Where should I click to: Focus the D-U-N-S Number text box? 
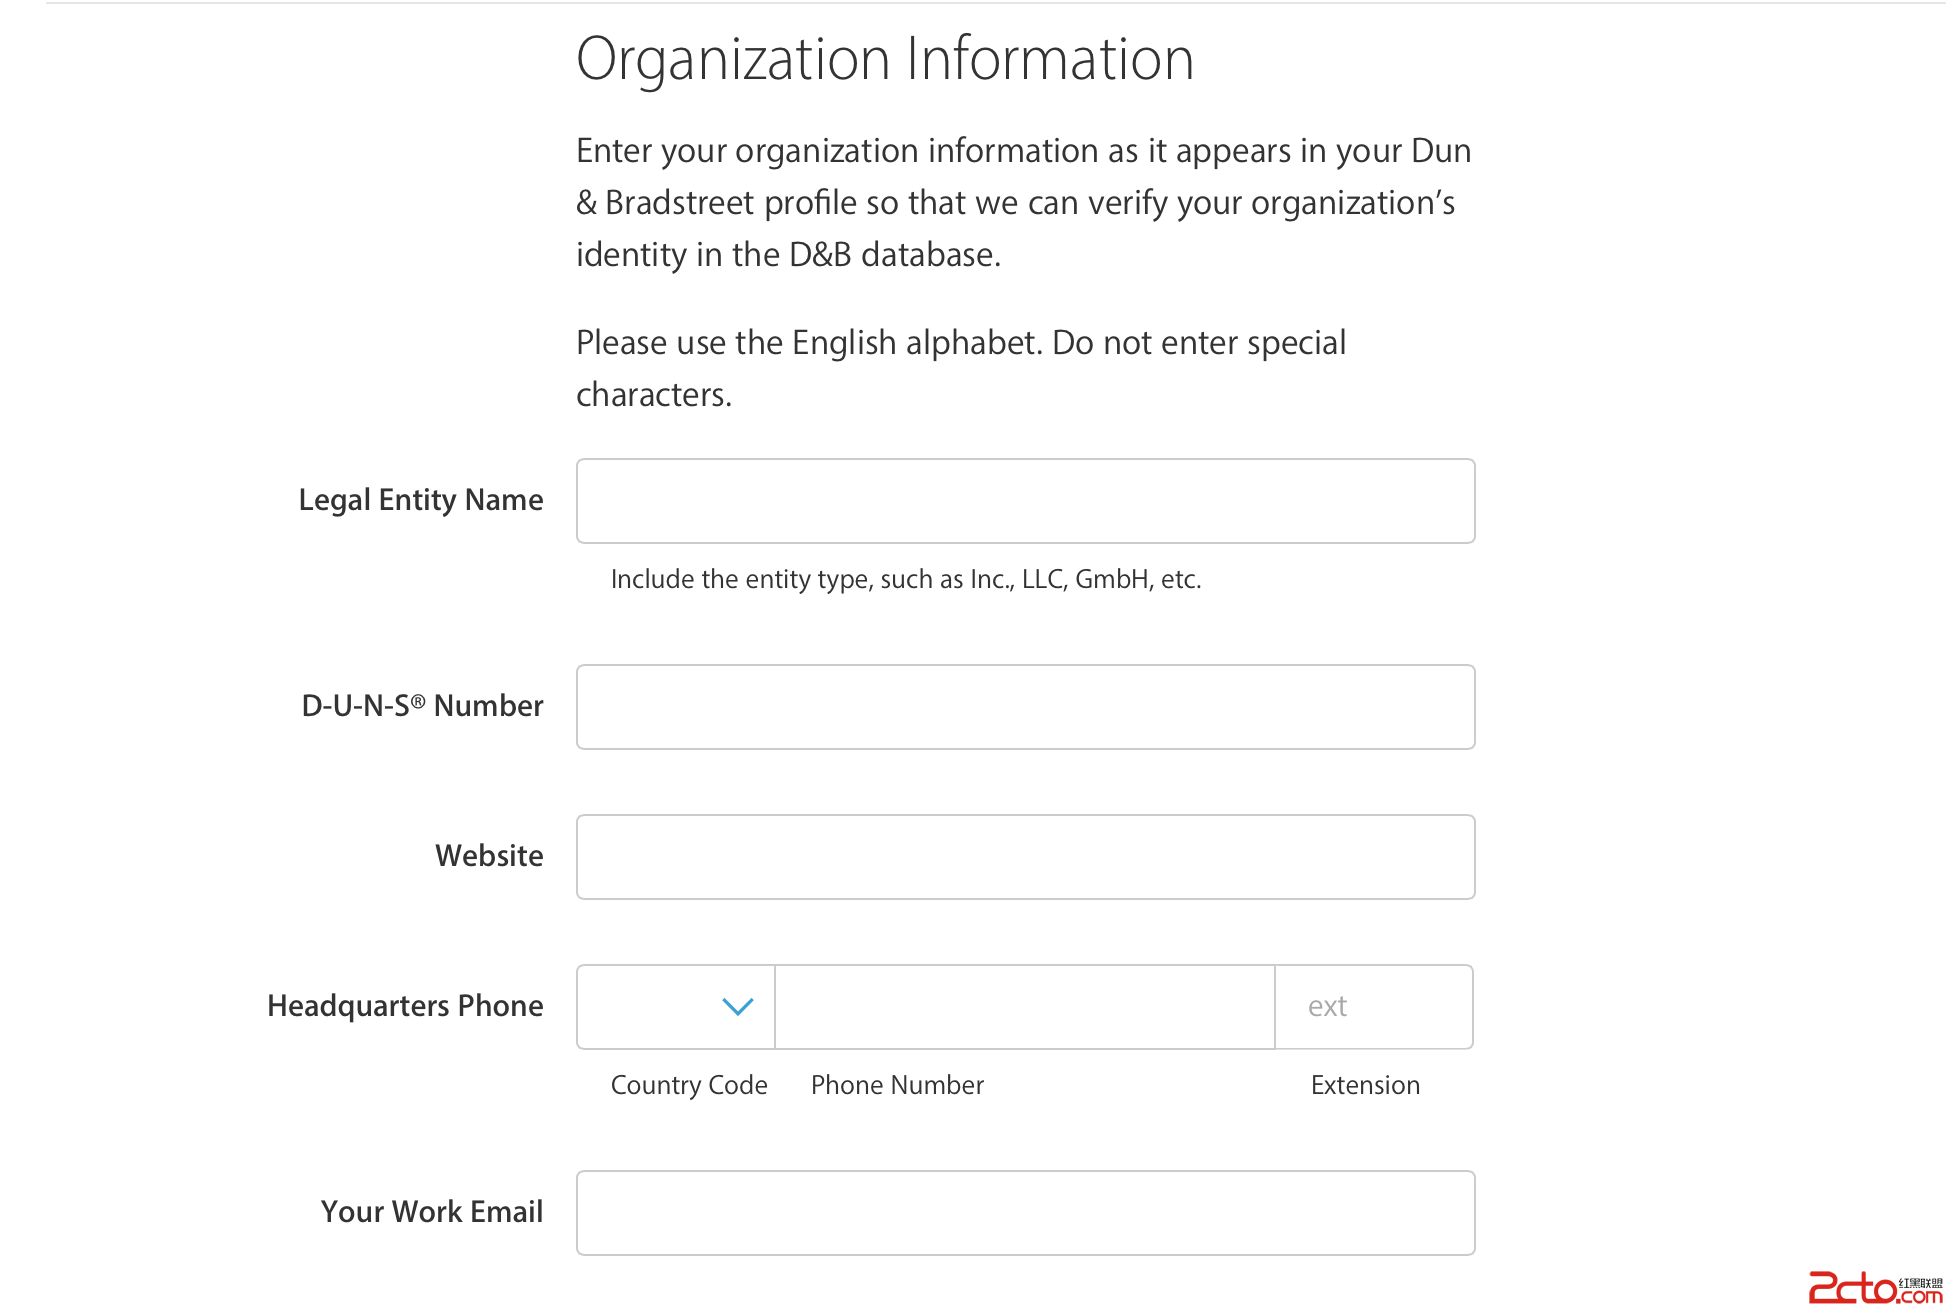tap(1025, 707)
